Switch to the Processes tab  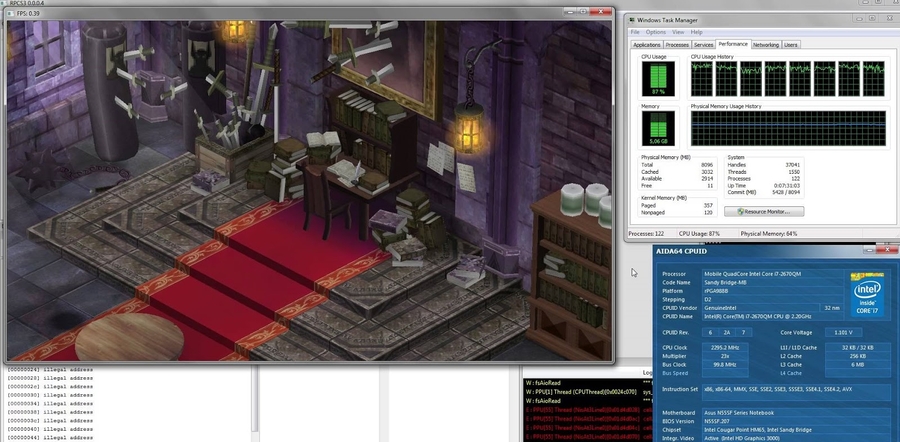(x=677, y=45)
